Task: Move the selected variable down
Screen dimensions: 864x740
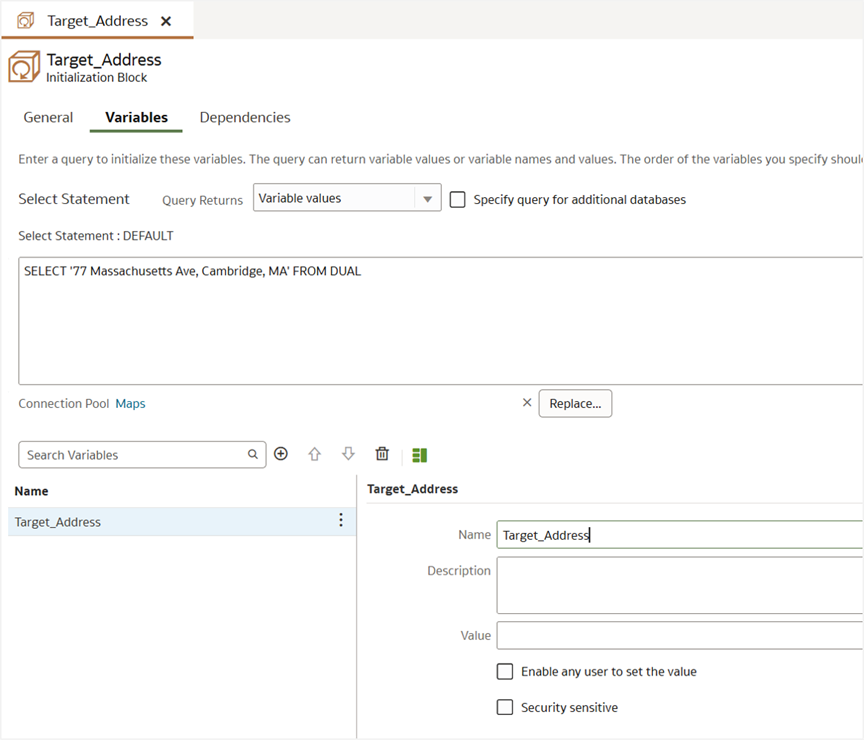Action: click(348, 454)
